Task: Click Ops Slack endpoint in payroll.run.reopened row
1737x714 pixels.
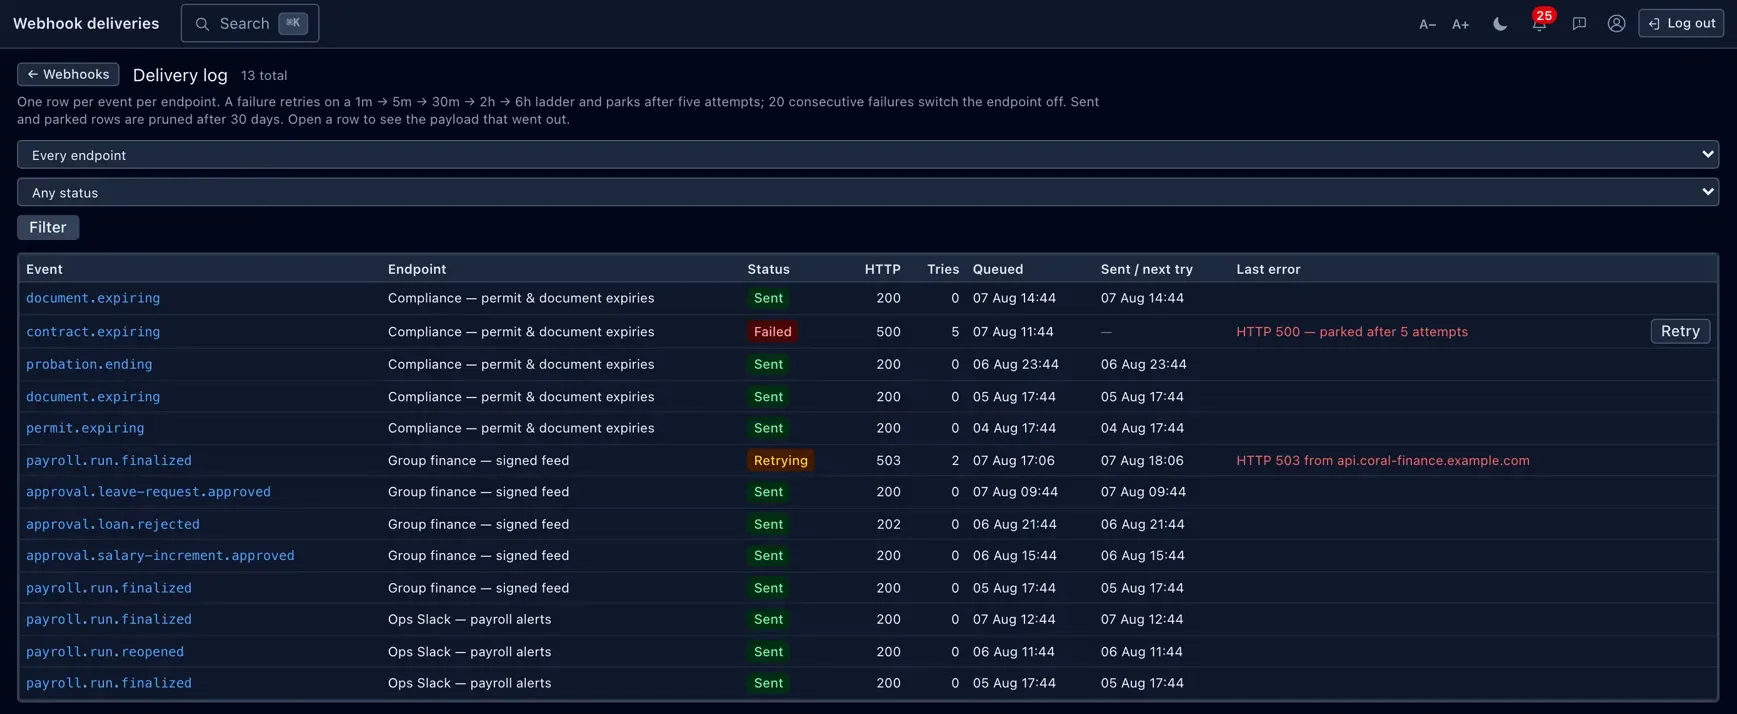Action: 469,652
